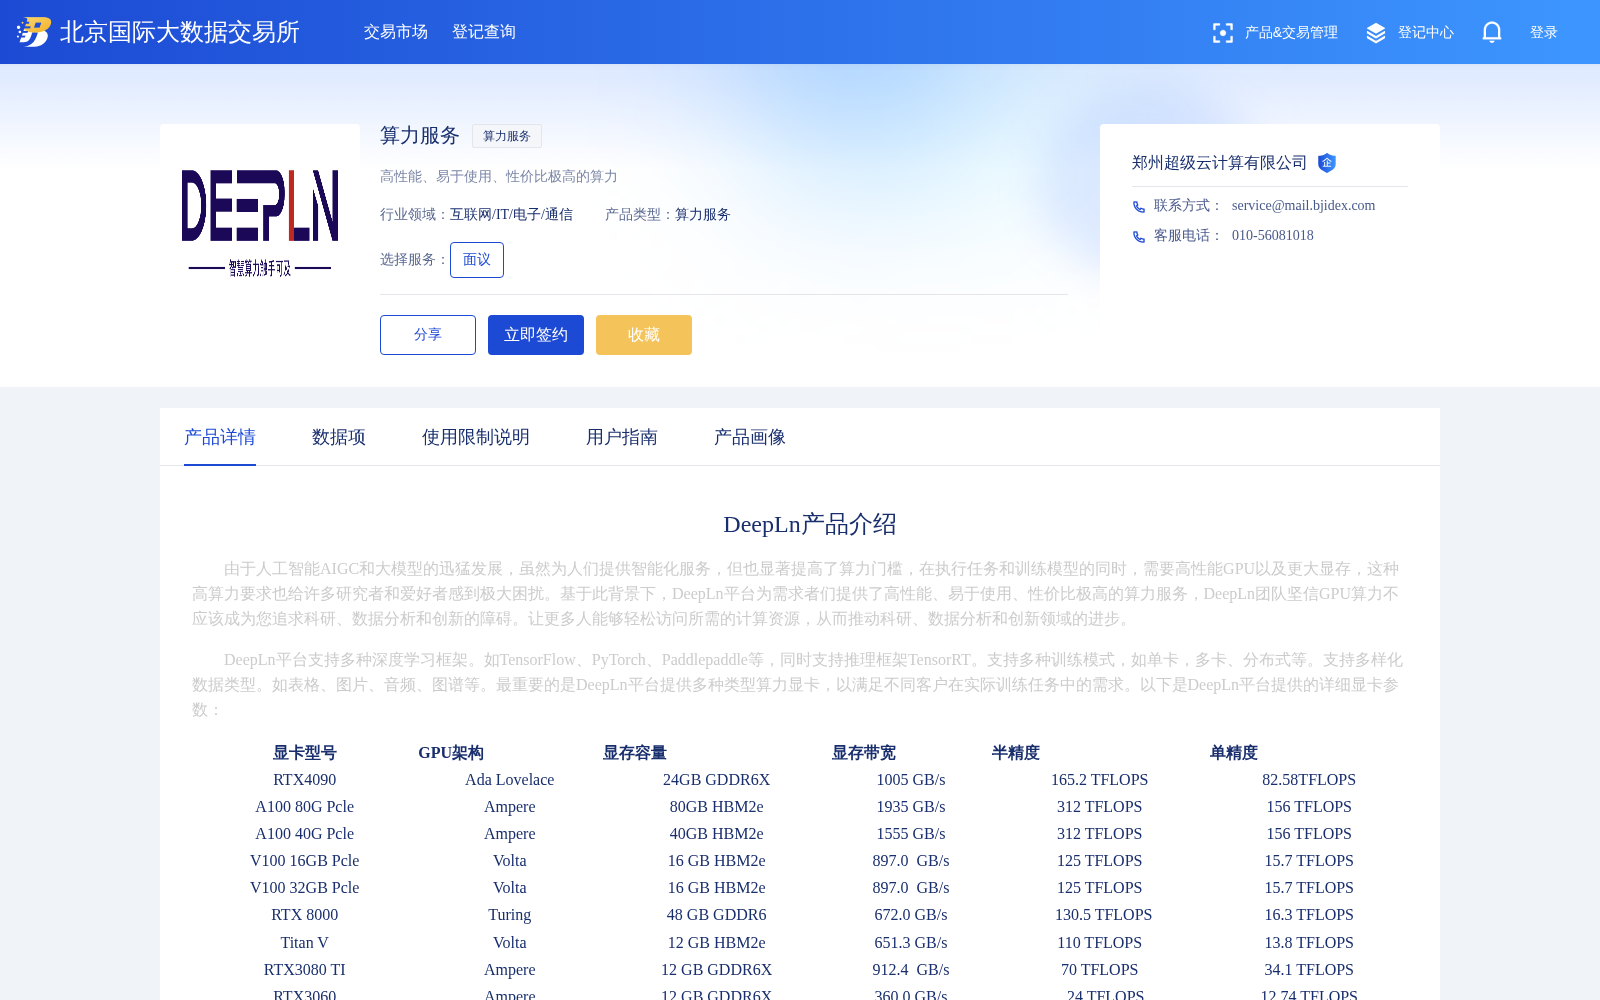1600x1000 pixels.
Task: Open the DEEPLN product logo image
Action: pos(260,223)
